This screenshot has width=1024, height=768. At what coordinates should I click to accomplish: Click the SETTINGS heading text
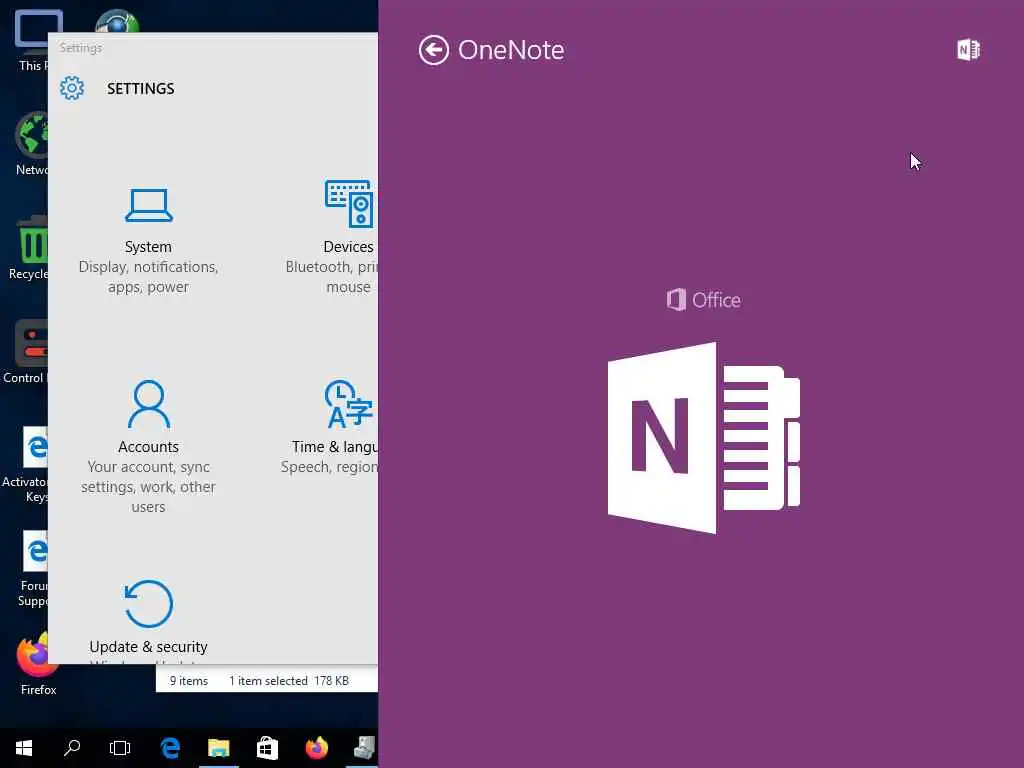140,89
